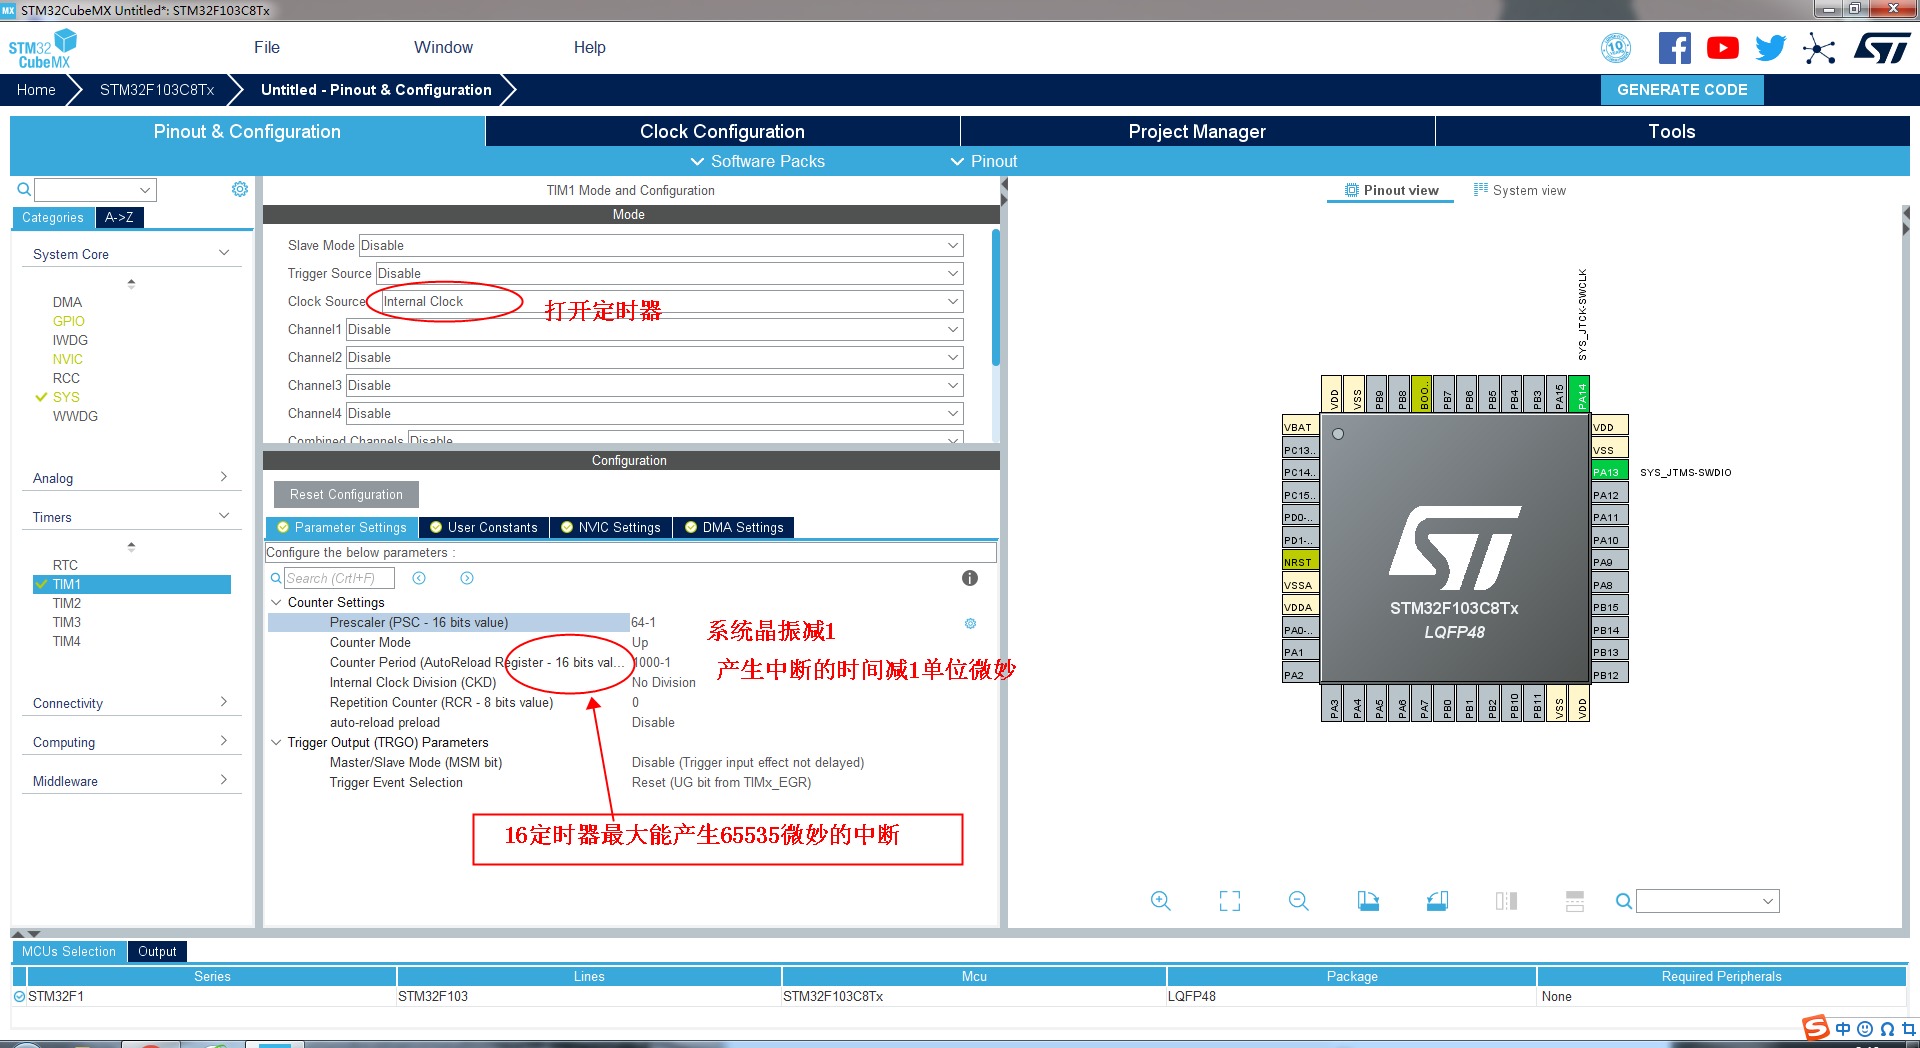Select TIM2 in Timers list
1920x1048 pixels.
coord(67,603)
